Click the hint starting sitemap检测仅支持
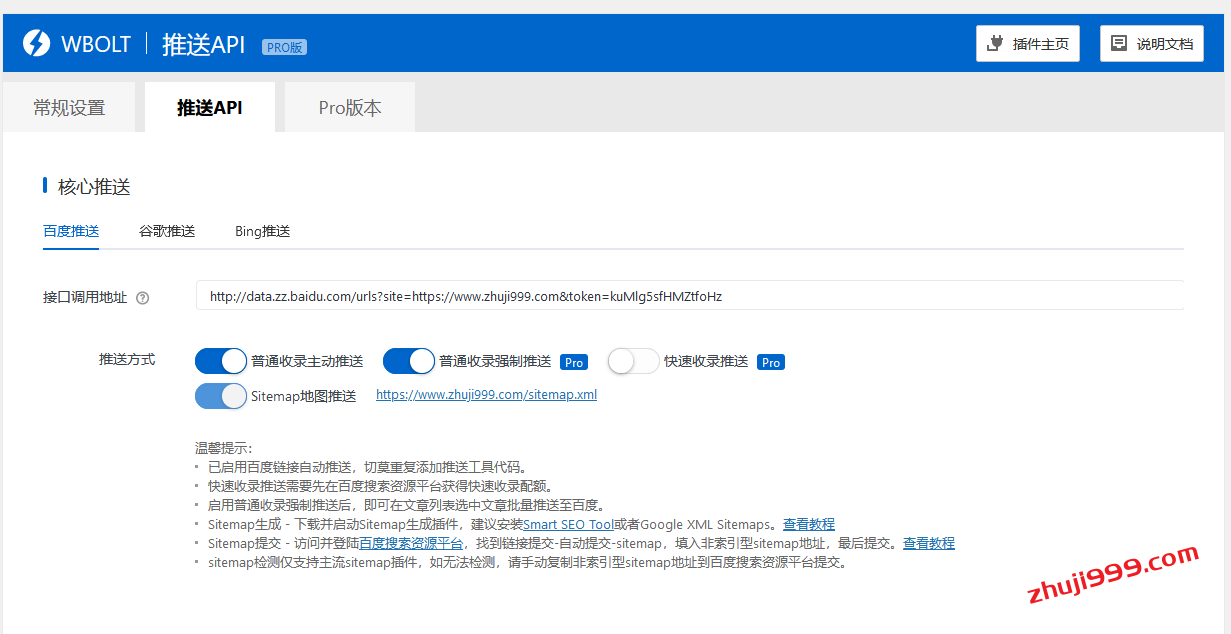This screenshot has height=634, width=1231. [528, 562]
